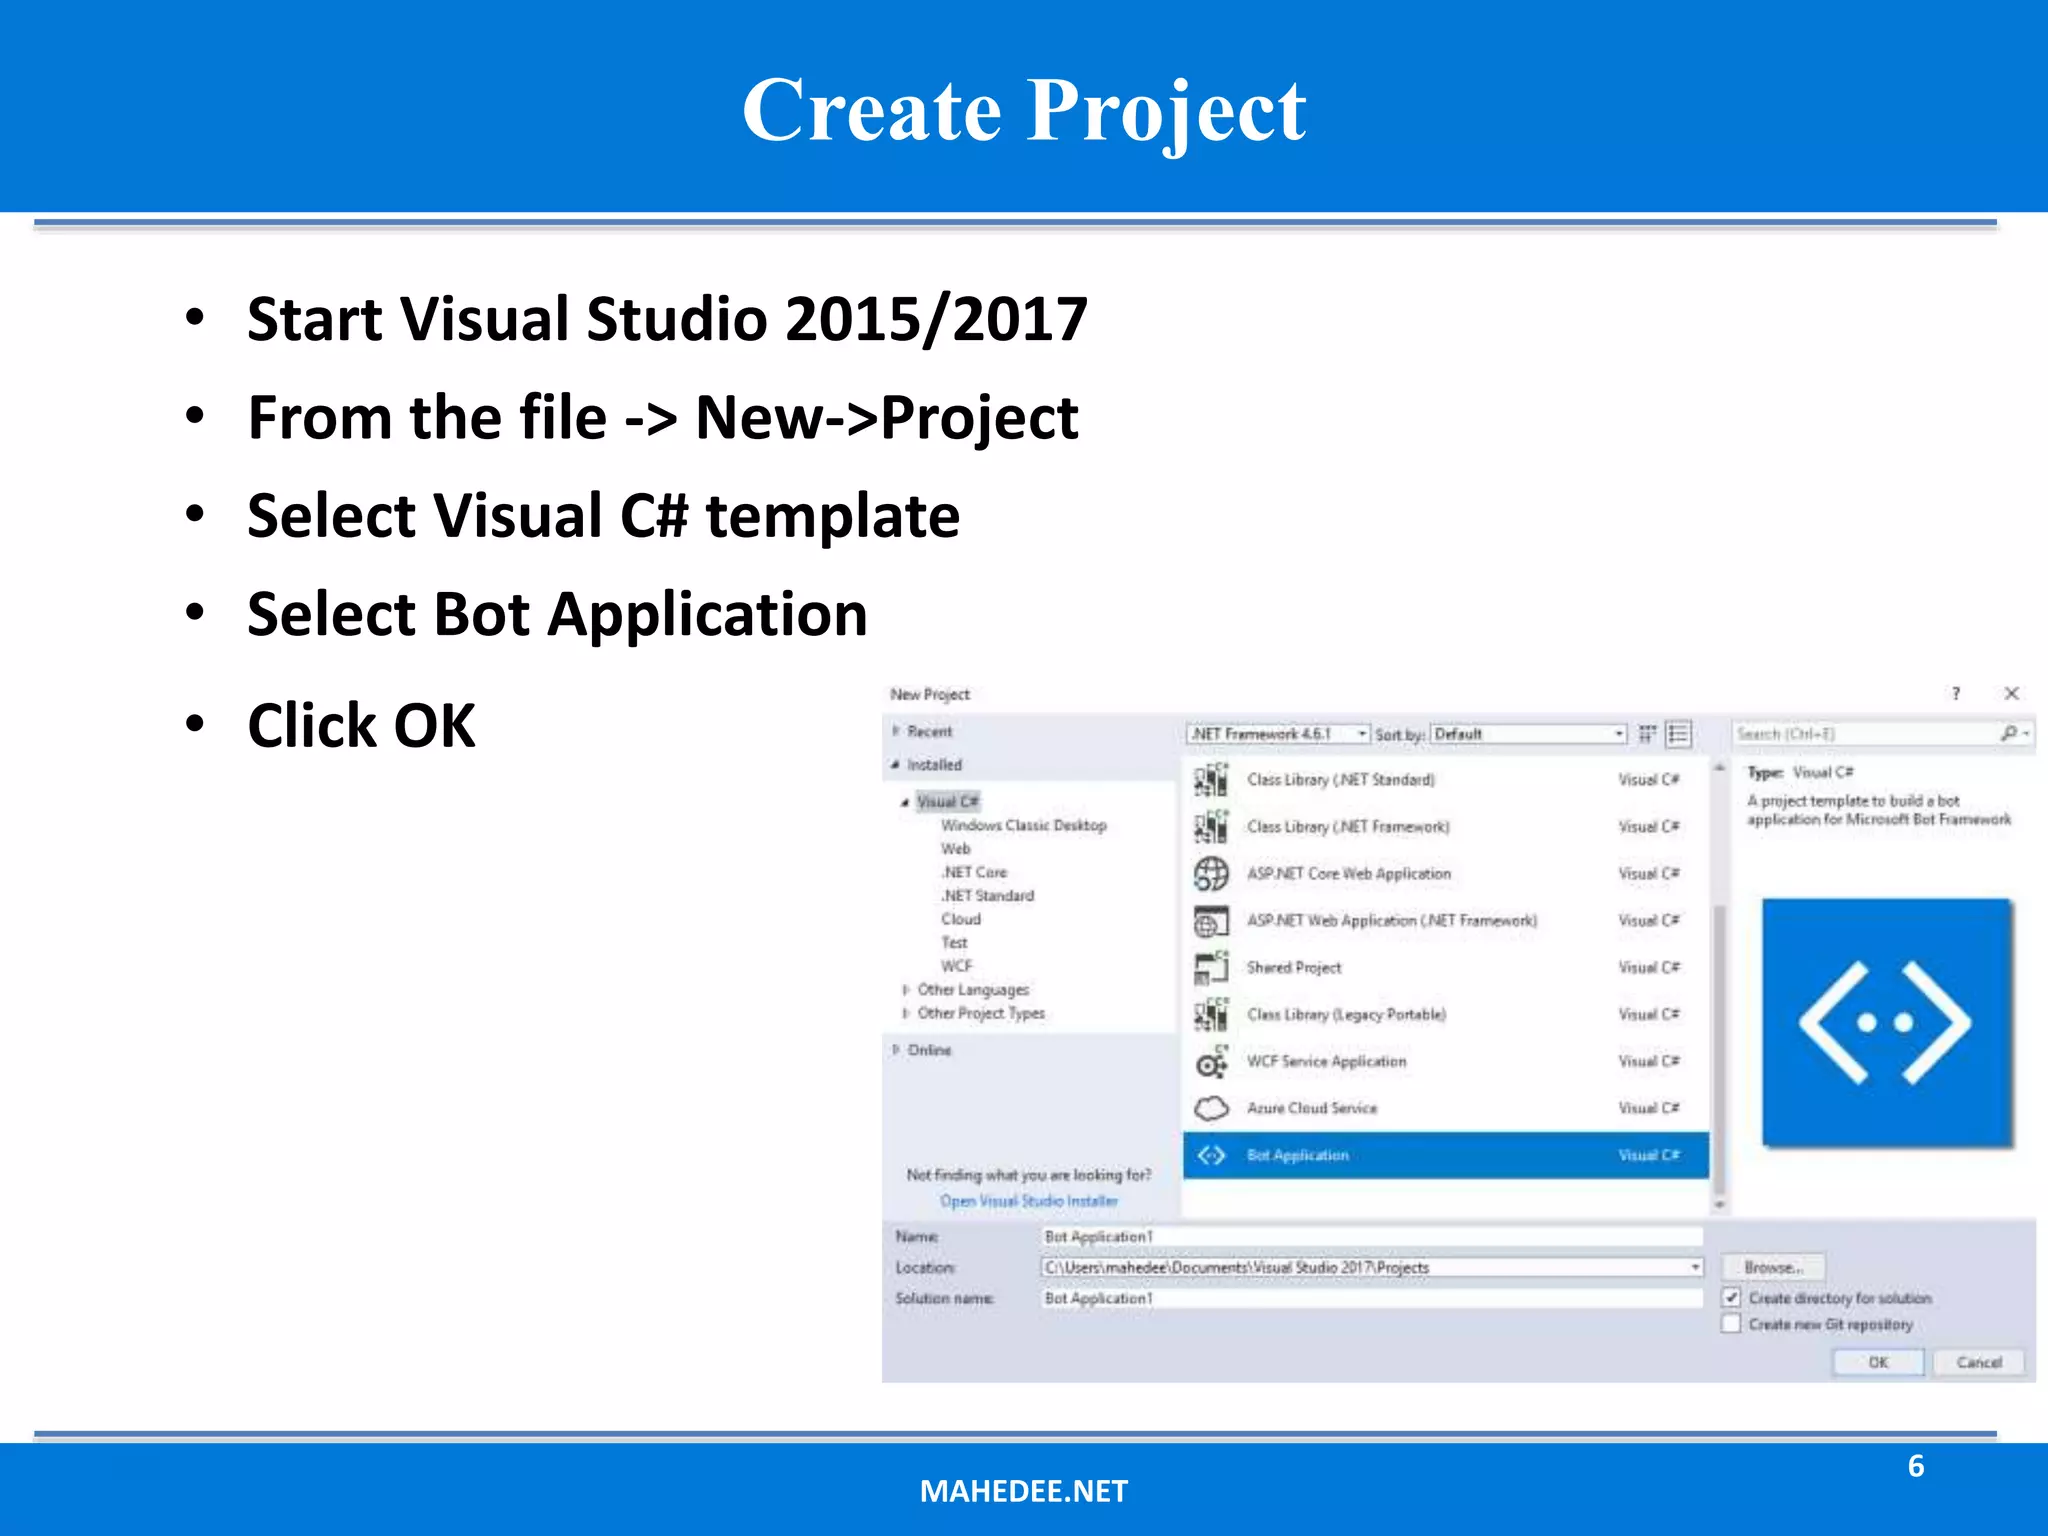Click the Shared Project template icon
The width and height of the screenshot is (2048, 1536).
pyautogui.click(x=1211, y=967)
